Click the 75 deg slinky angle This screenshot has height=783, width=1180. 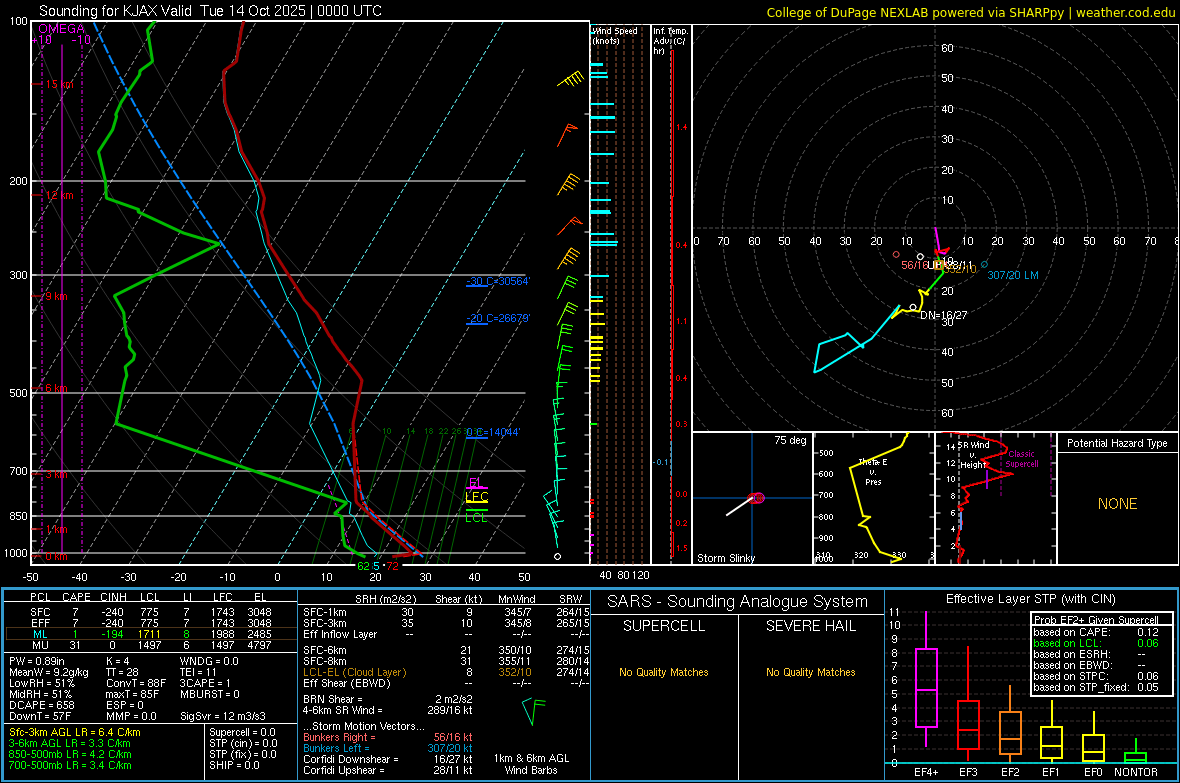pyautogui.click(x=790, y=440)
